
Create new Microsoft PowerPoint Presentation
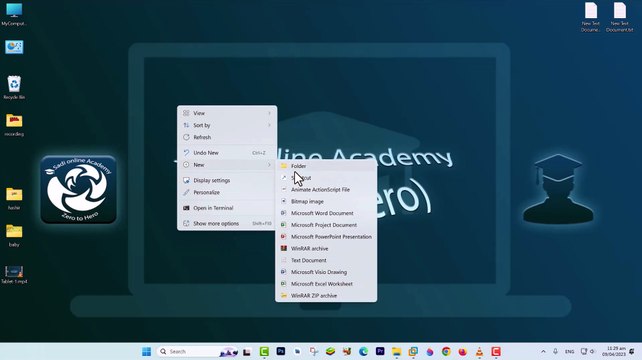click(x=326, y=237)
